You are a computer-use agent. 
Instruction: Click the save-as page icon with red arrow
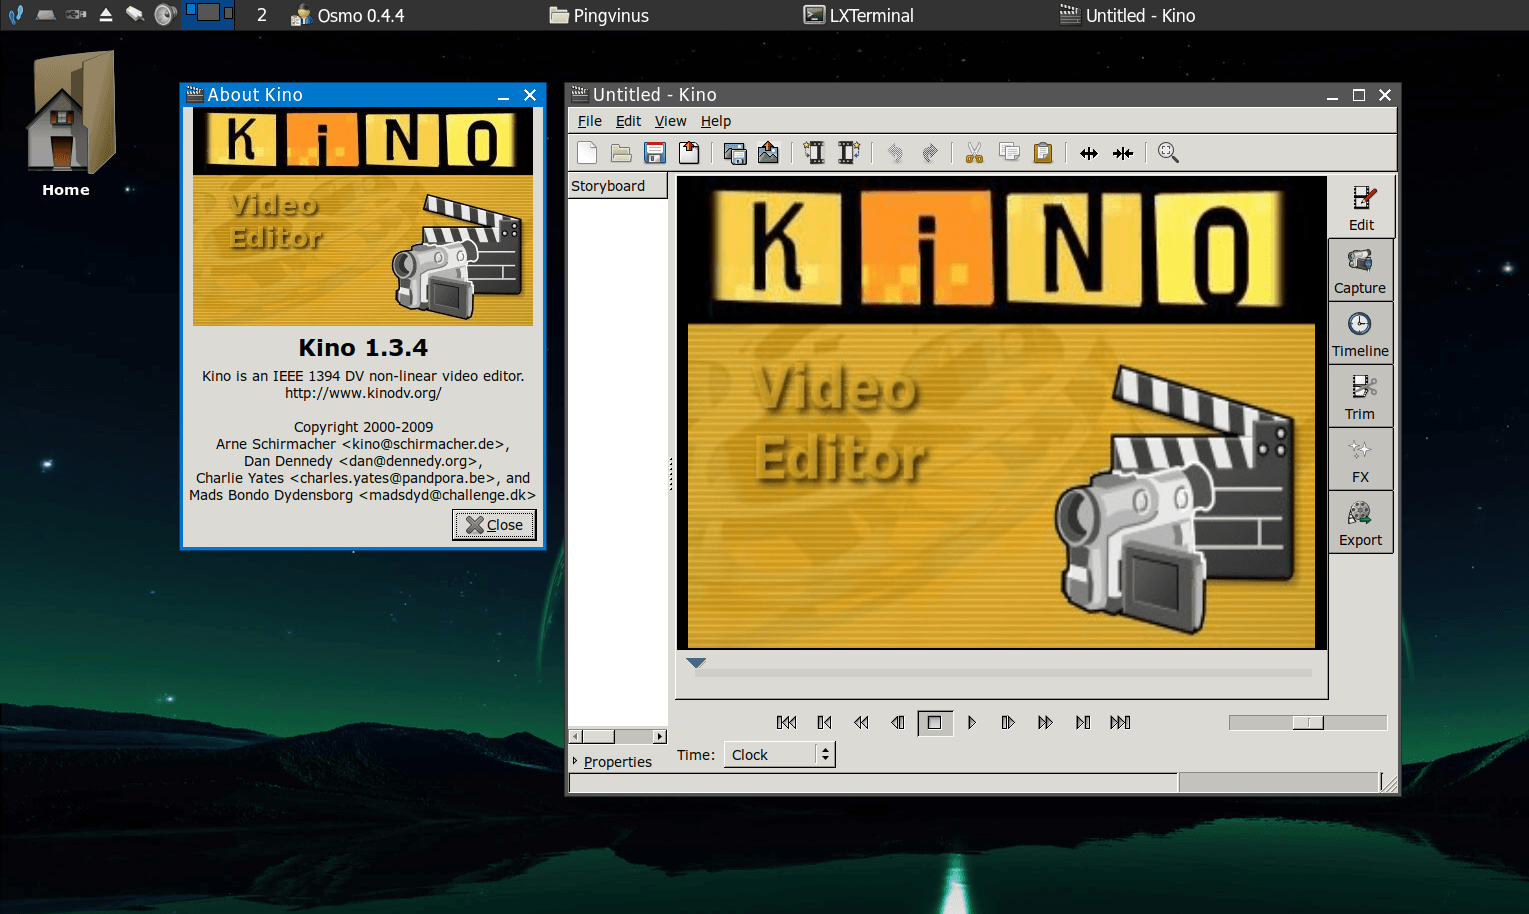(689, 153)
